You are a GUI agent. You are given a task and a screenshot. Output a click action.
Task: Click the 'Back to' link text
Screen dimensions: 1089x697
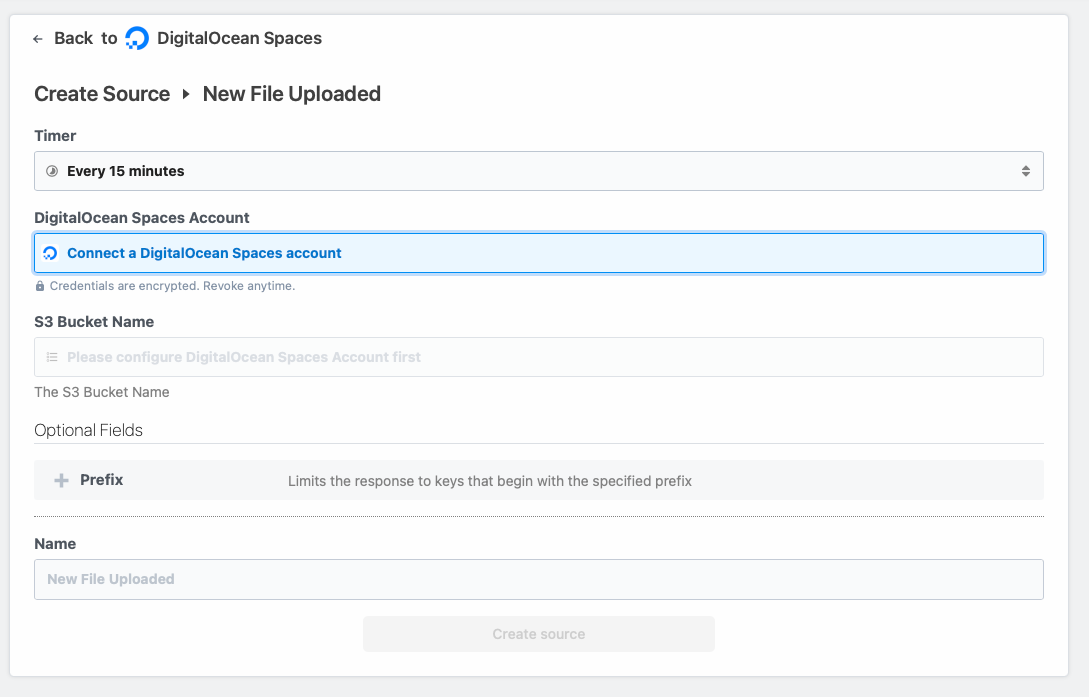tap(85, 39)
